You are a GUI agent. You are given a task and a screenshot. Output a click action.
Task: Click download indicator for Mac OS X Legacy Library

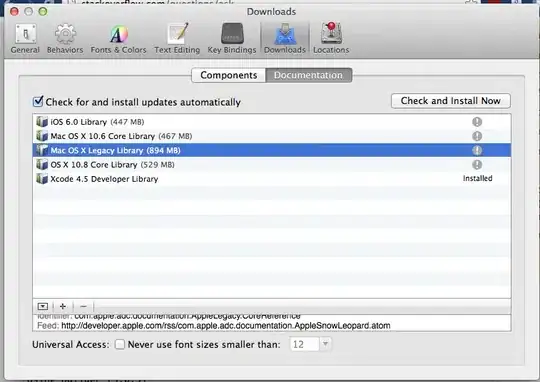tap(477, 150)
